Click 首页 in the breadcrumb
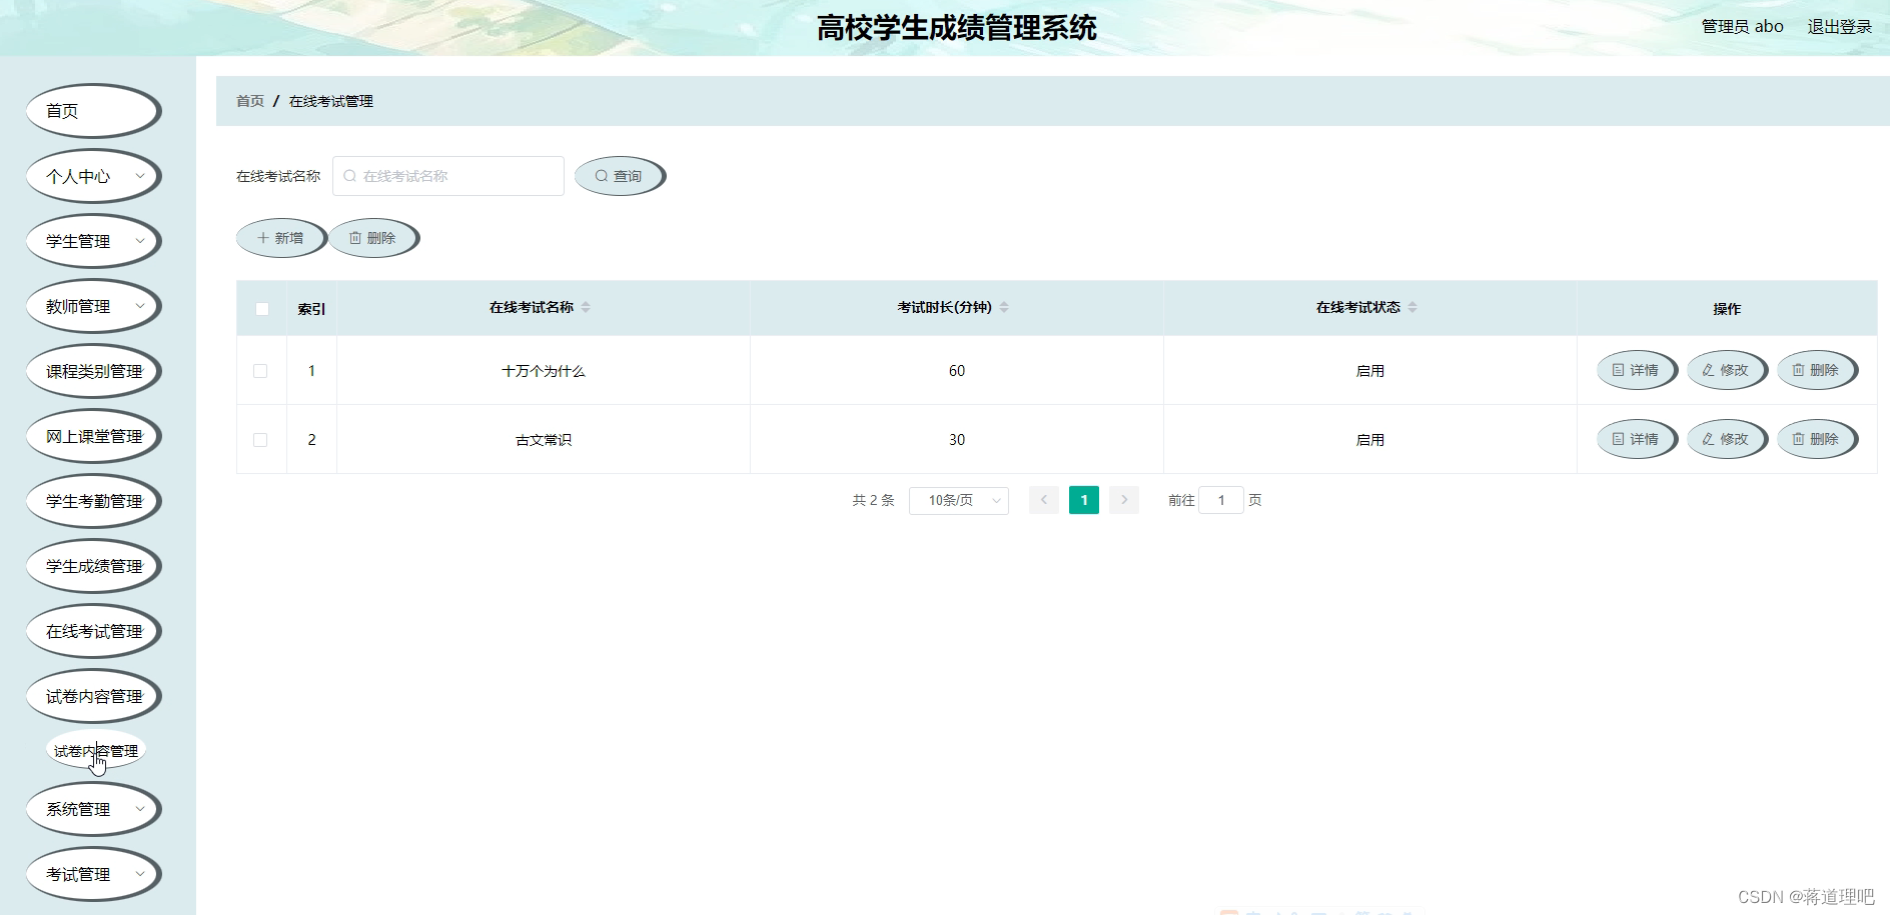This screenshot has height=915, width=1890. click(x=249, y=101)
